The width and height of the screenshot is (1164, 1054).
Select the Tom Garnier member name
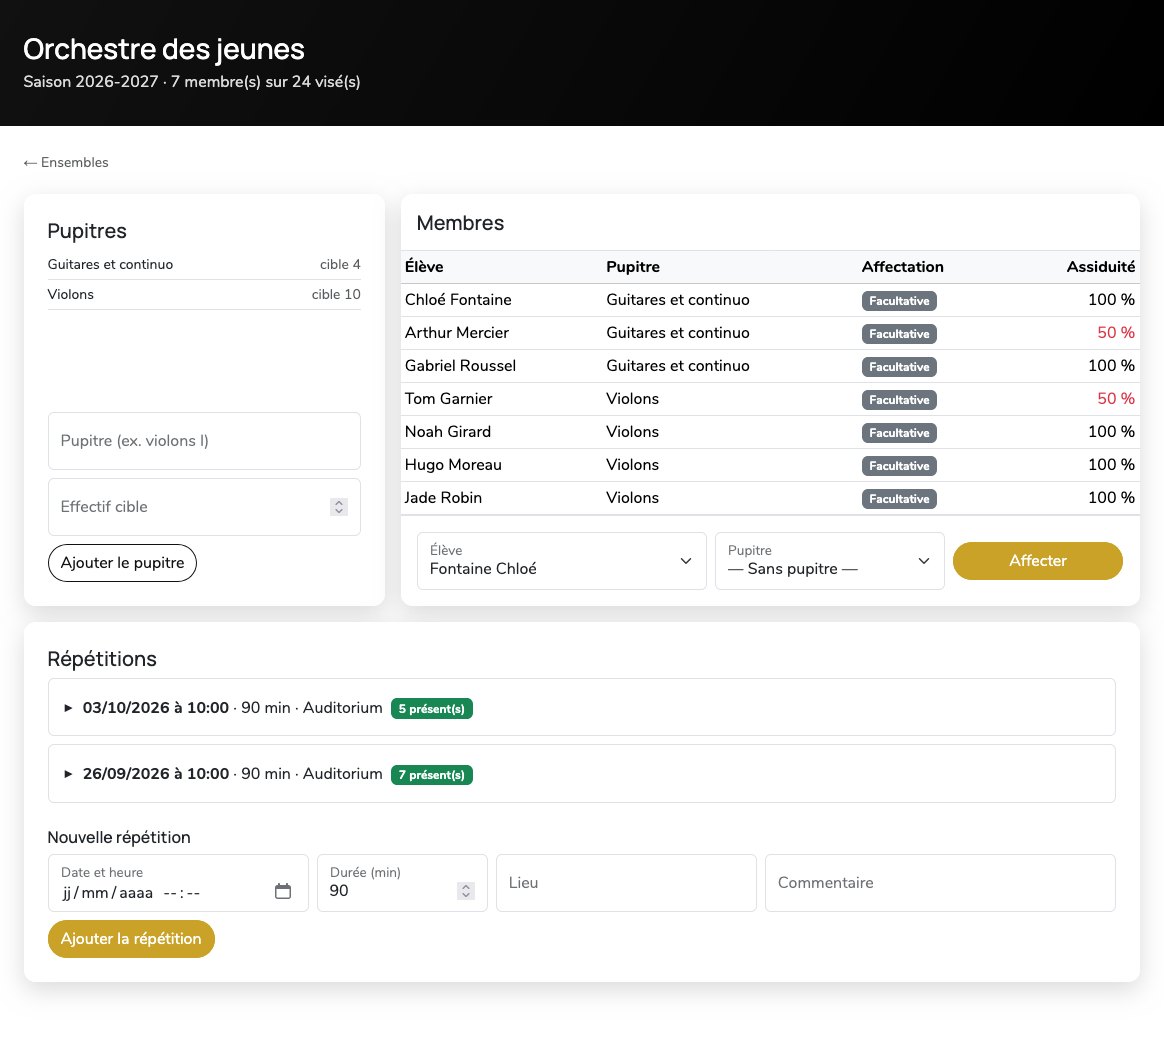(448, 399)
